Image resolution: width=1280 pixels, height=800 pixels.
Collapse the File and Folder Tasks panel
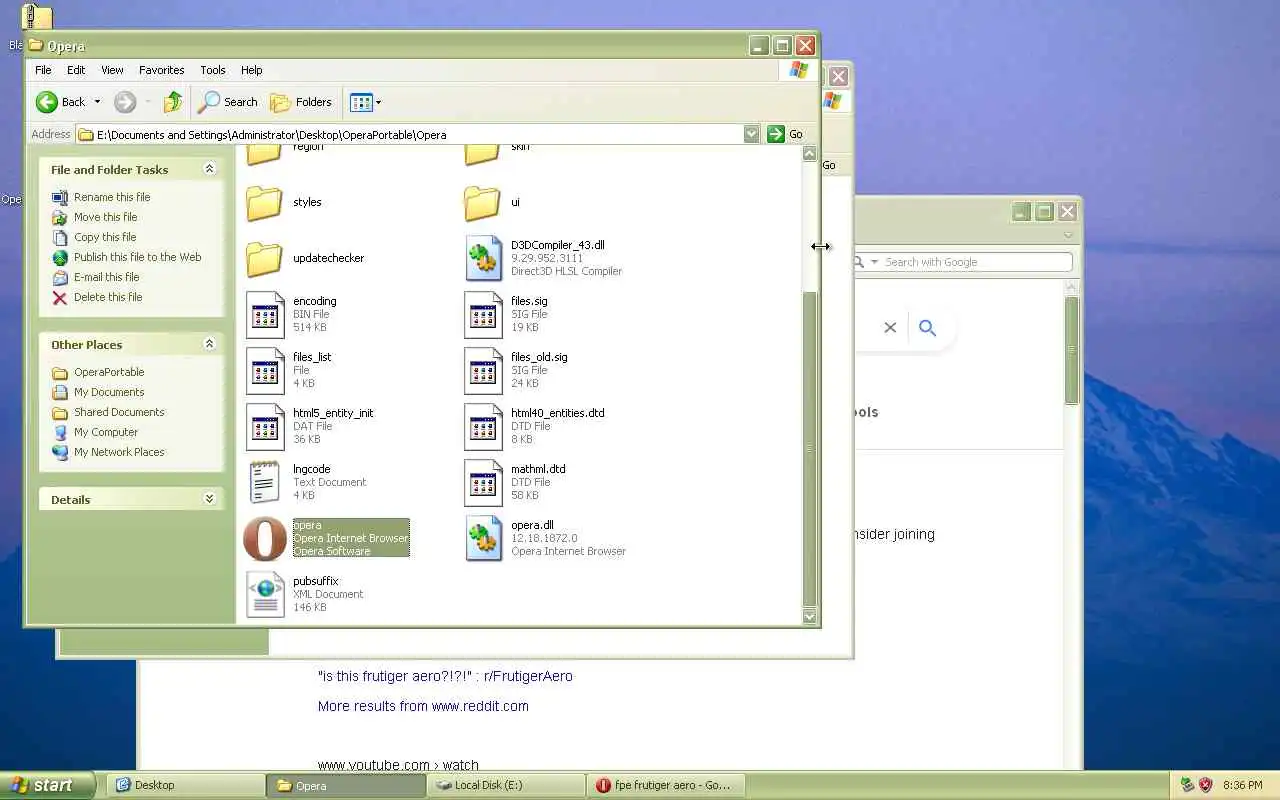(x=209, y=169)
